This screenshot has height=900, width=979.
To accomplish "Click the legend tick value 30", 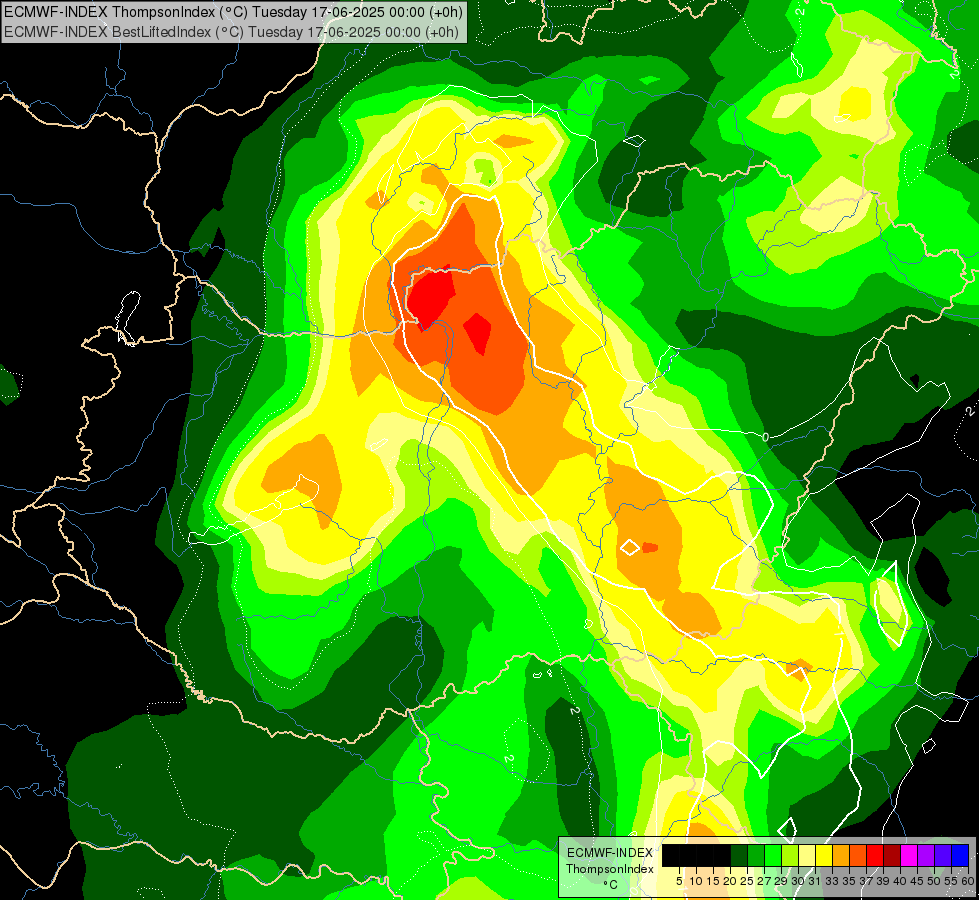I will click(799, 881).
